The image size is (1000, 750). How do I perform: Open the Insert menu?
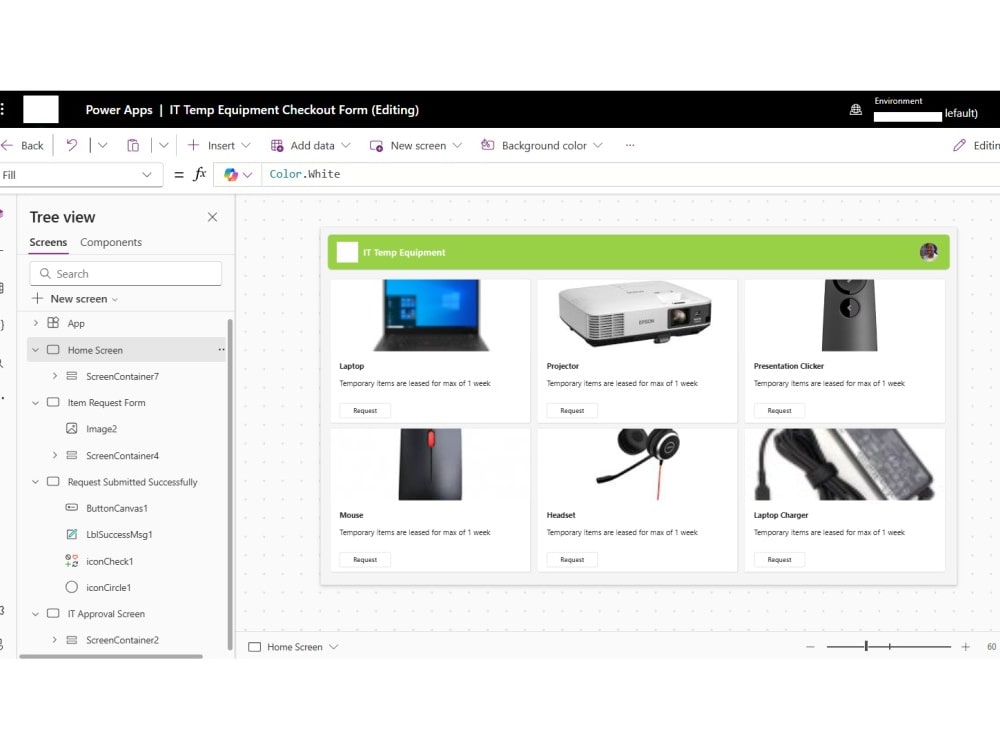[219, 145]
